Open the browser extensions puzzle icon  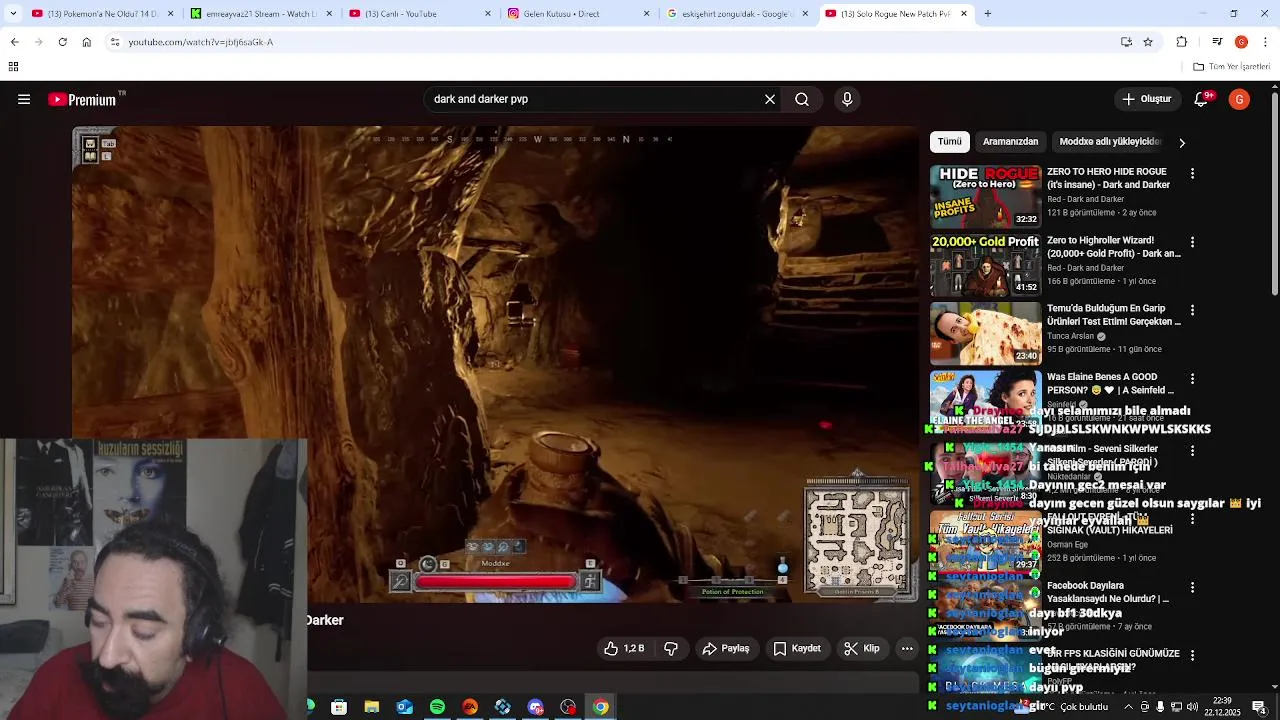[1182, 42]
